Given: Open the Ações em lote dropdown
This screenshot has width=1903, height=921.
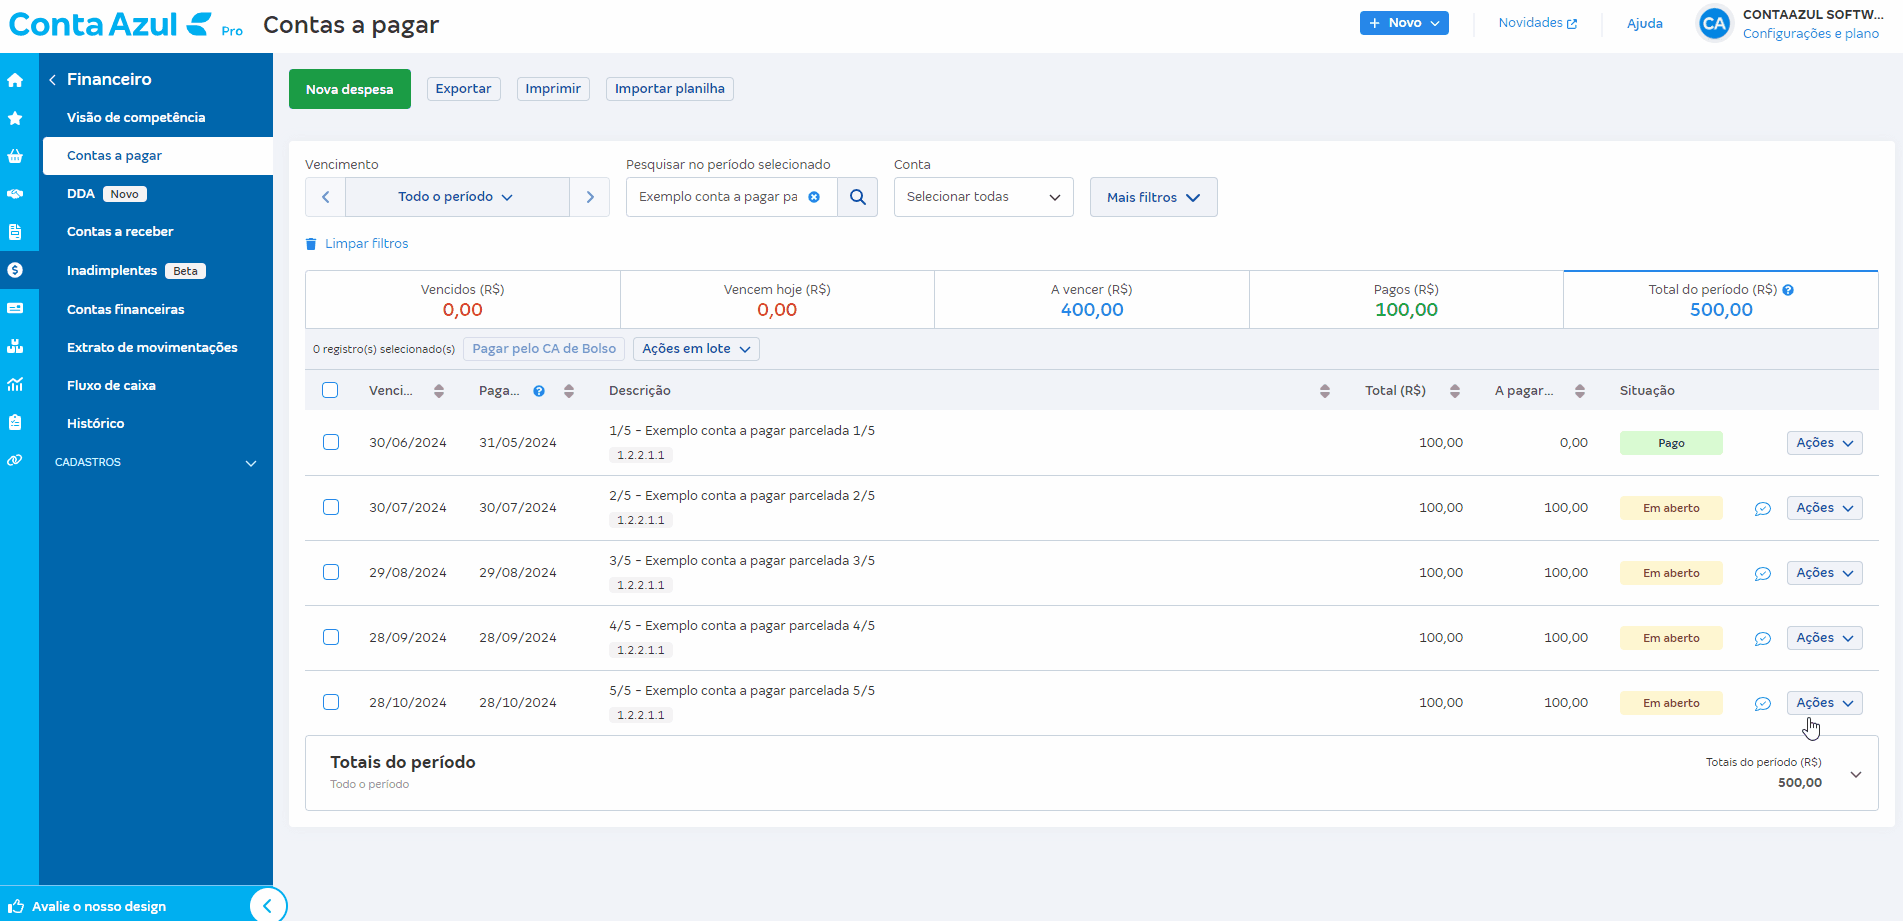Looking at the screenshot, I should click(x=696, y=349).
